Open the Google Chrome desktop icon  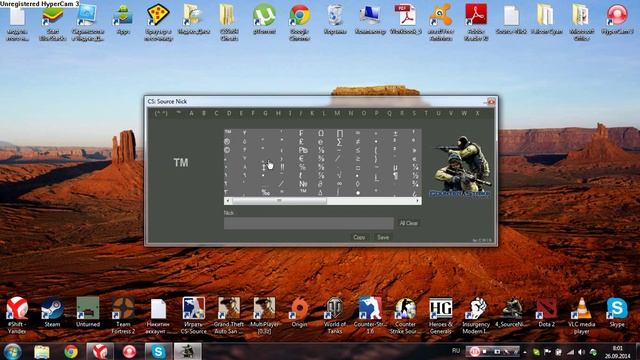click(x=300, y=22)
